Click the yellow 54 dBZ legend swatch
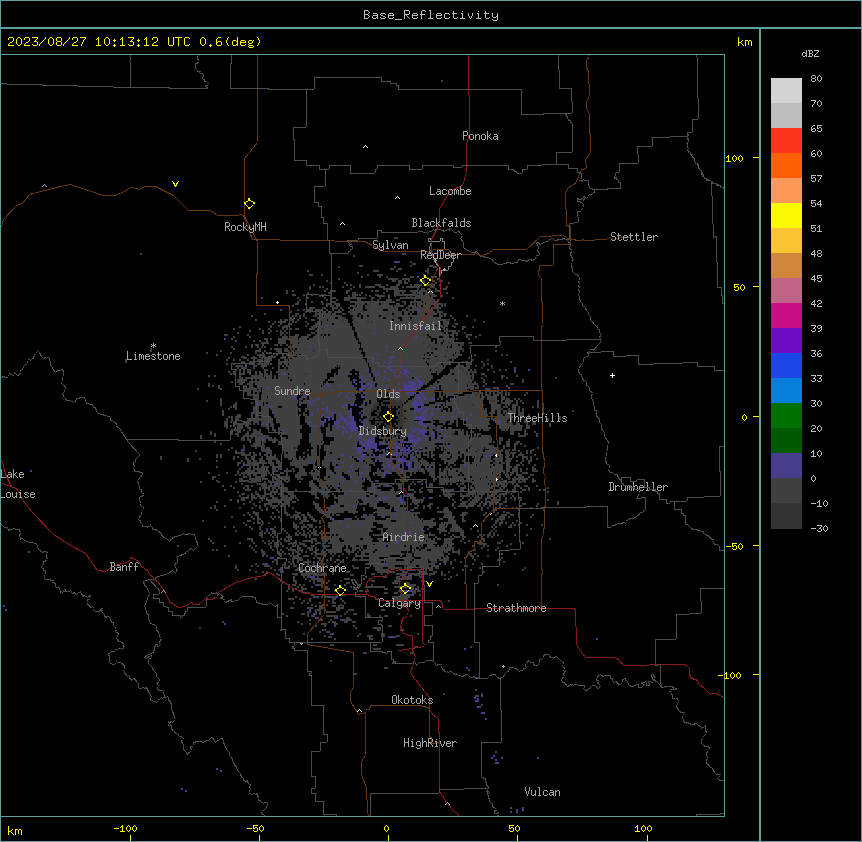862x842 pixels. coord(786,215)
